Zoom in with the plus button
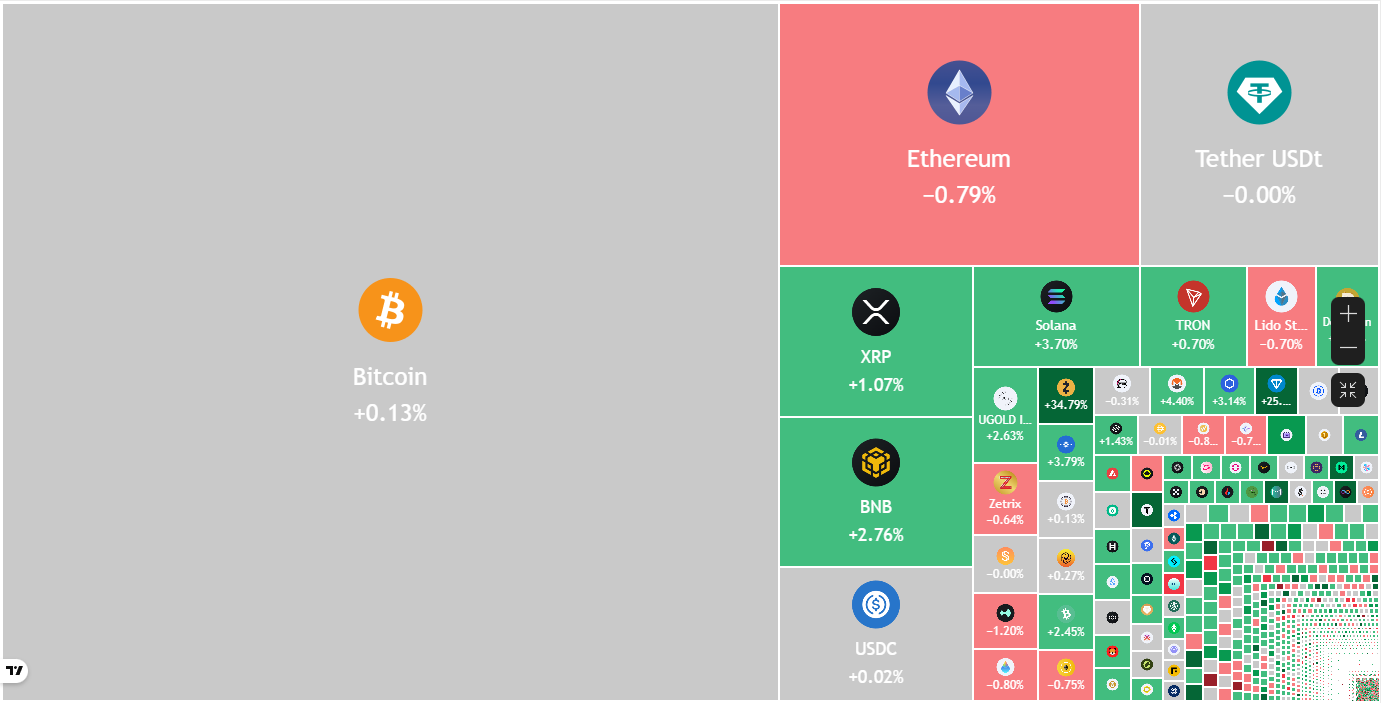The height and width of the screenshot is (703, 1381). click(x=1348, y=314)
